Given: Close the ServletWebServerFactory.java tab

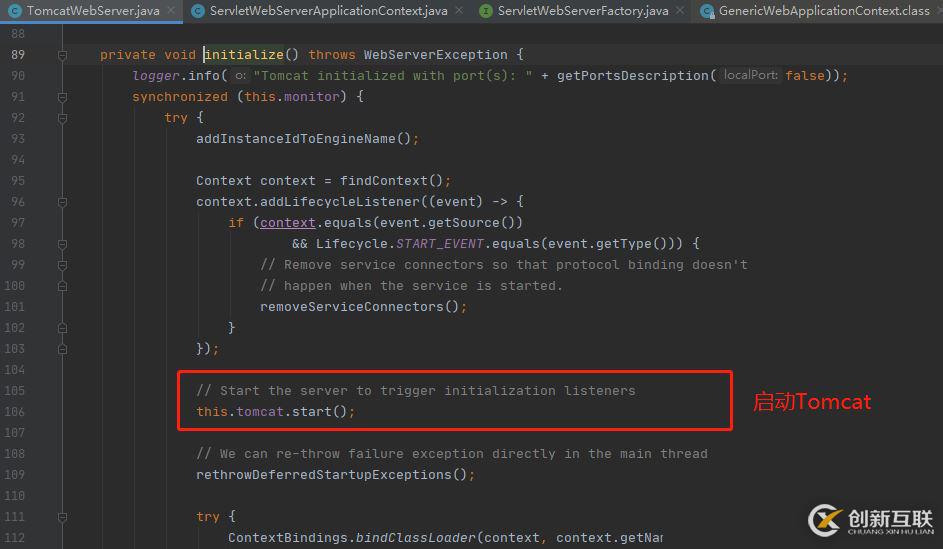Looking at the screenshot, I should pos(680,10).
